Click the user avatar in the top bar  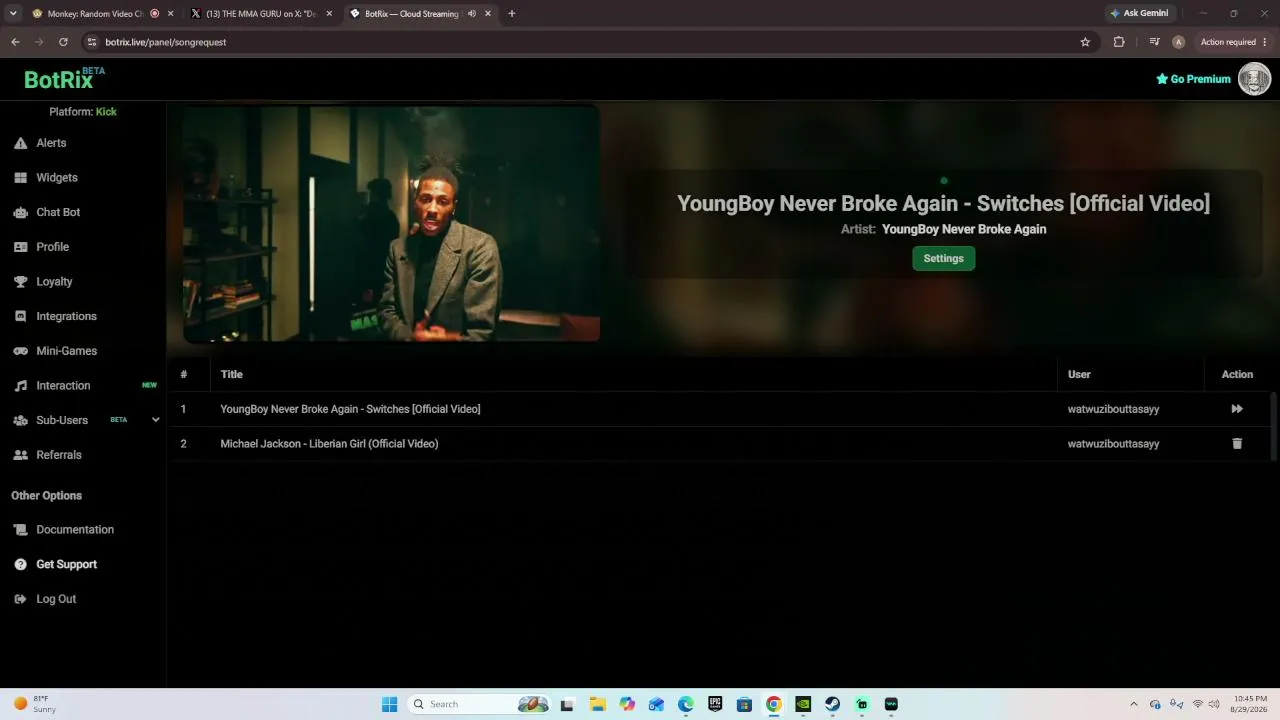coord(1254,79)
